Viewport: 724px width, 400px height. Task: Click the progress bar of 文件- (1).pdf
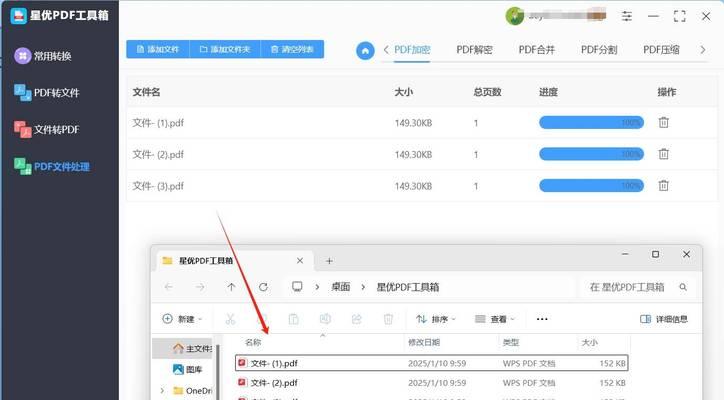(x=591, y=122)
